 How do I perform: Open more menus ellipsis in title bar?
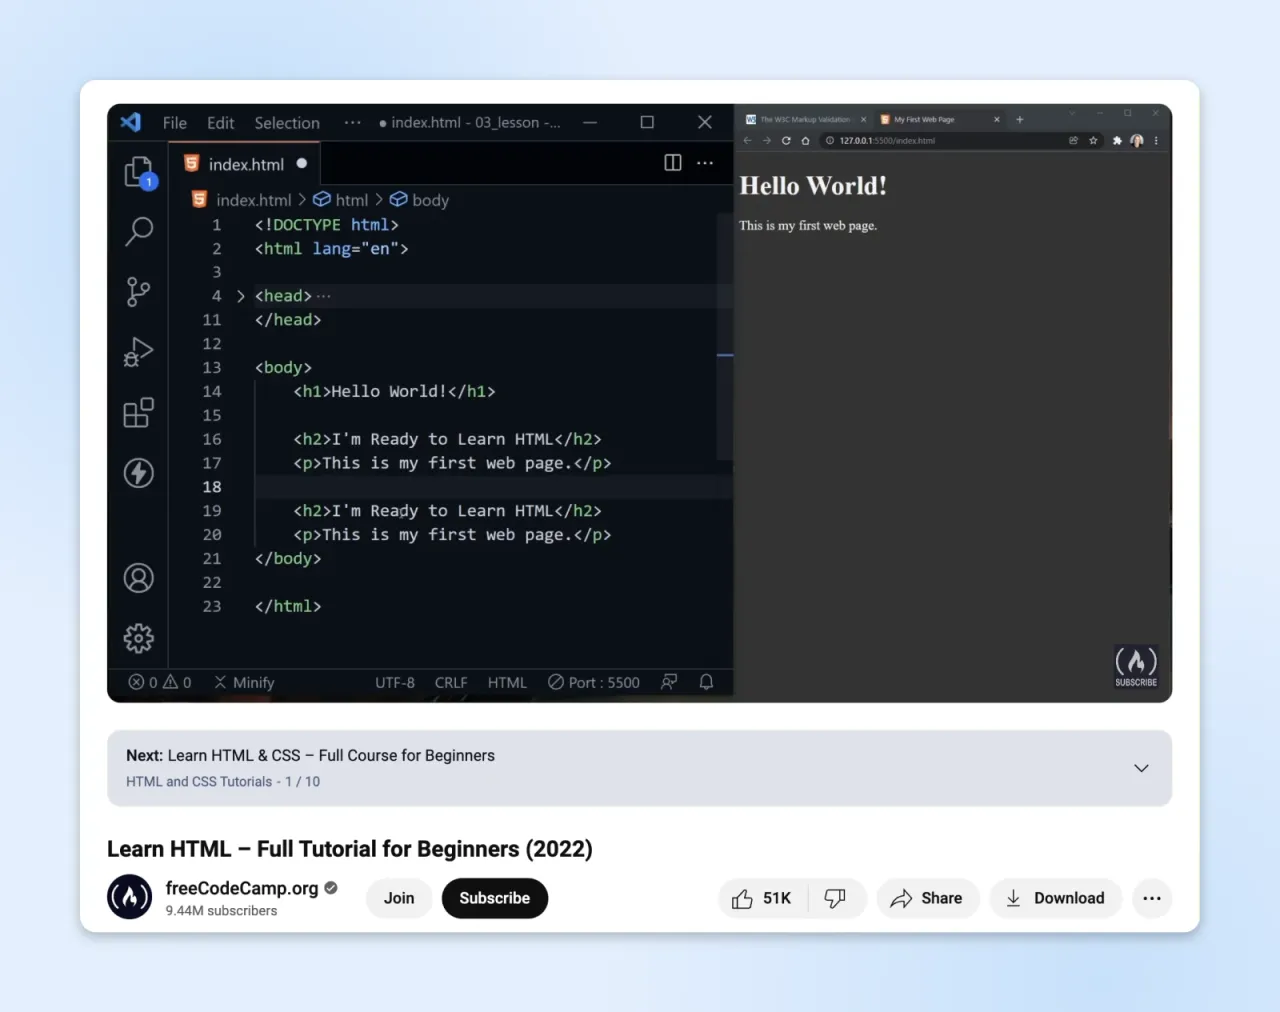tap(352, 122)
